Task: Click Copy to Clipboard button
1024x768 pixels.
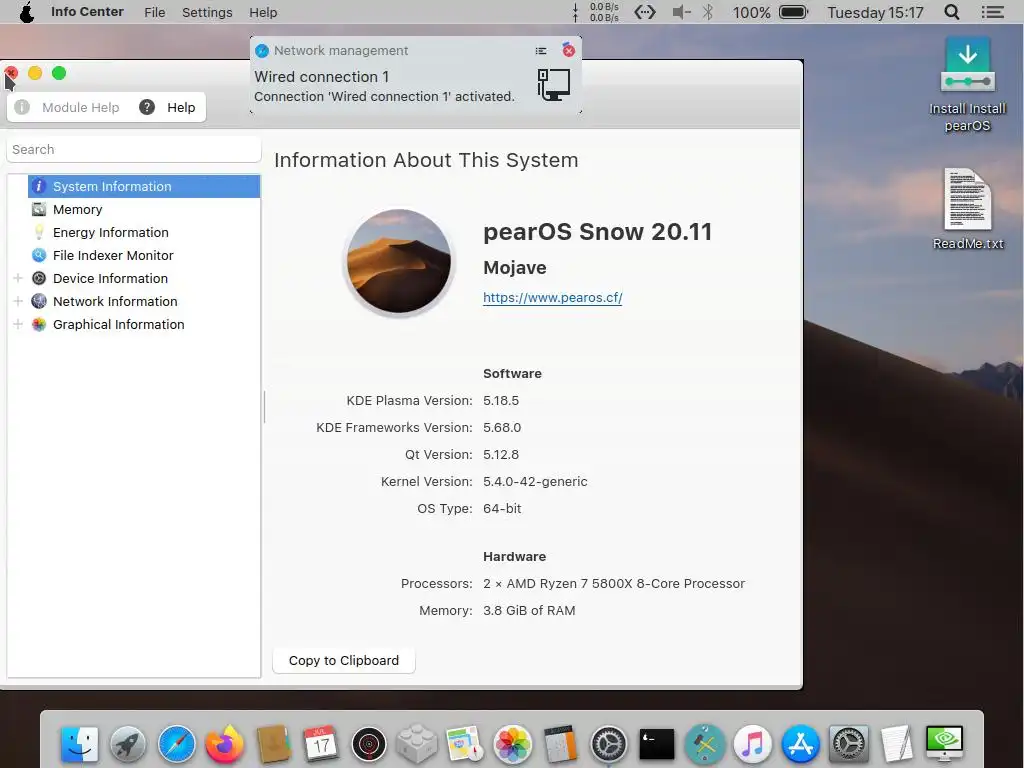Action: pos(344,660)
